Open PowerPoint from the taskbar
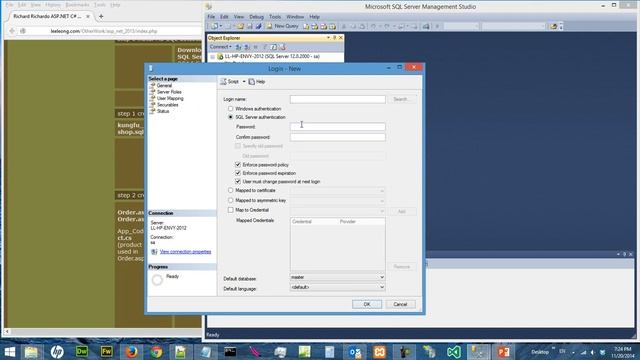This screenshot has width=640, height=360. coord(503,352)
